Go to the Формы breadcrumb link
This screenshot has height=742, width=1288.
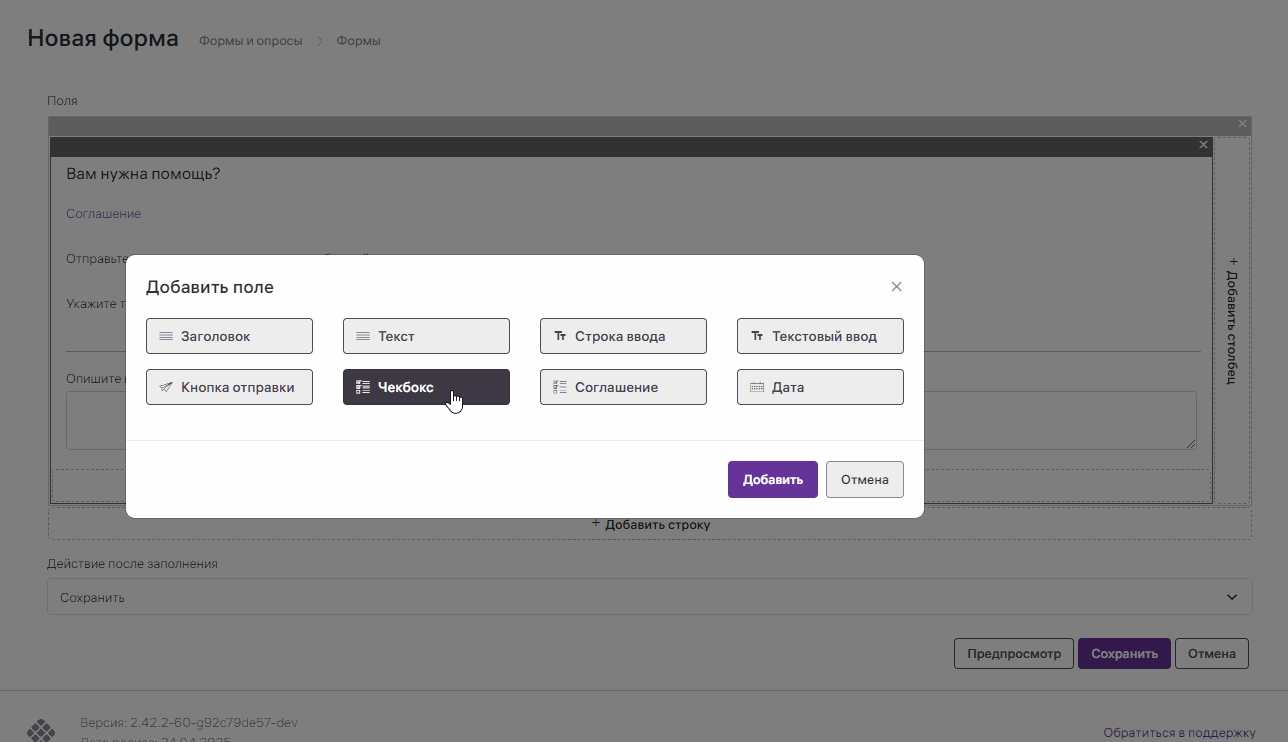point(358,41)
